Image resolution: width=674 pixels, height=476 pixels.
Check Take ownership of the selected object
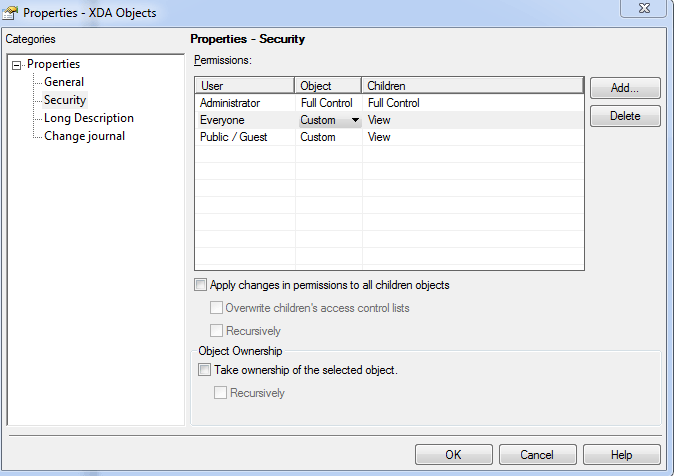pyautogui.click(x=206, y=370)
